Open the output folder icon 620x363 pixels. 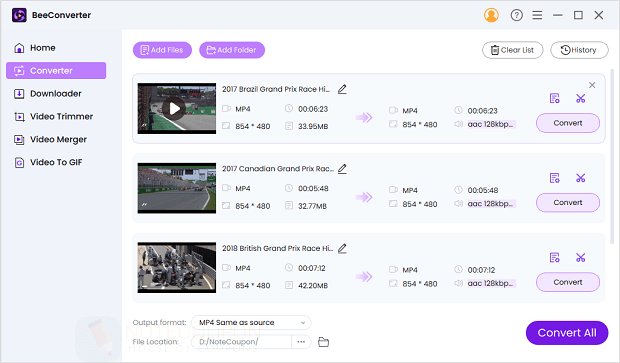(x=323, y=342)
